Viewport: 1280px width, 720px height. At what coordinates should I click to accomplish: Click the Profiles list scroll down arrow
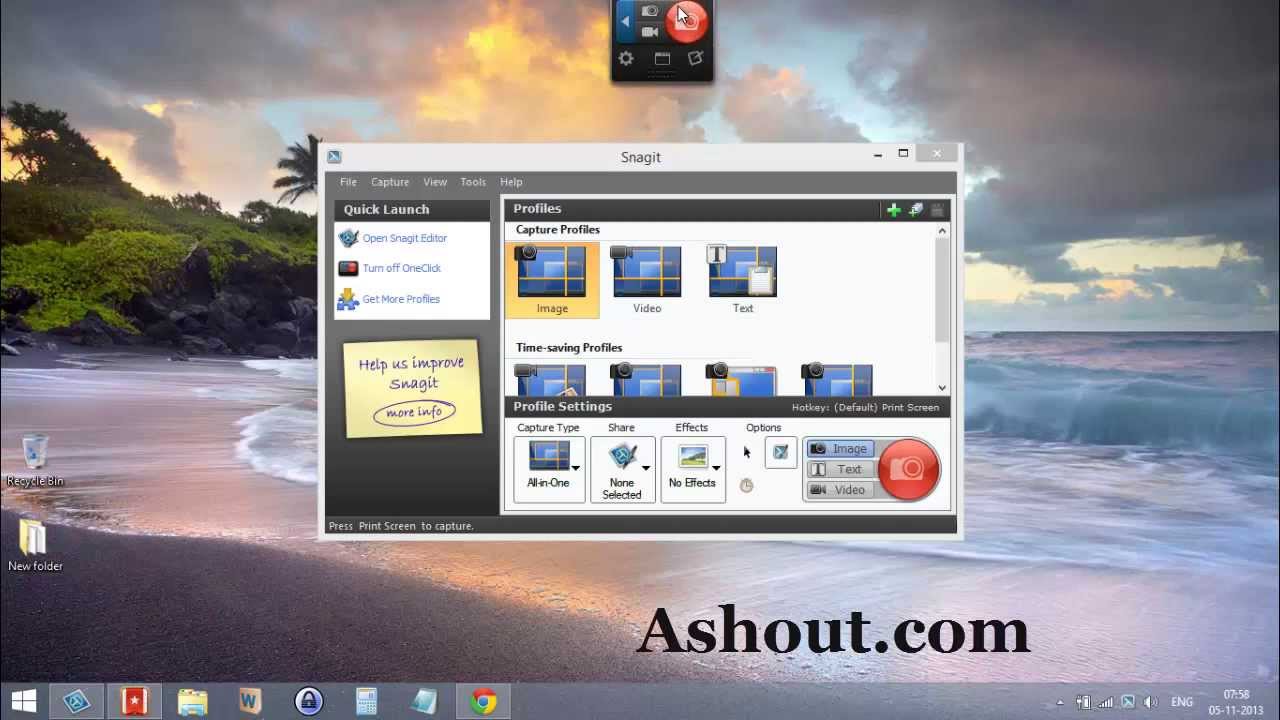coord(942,387)
